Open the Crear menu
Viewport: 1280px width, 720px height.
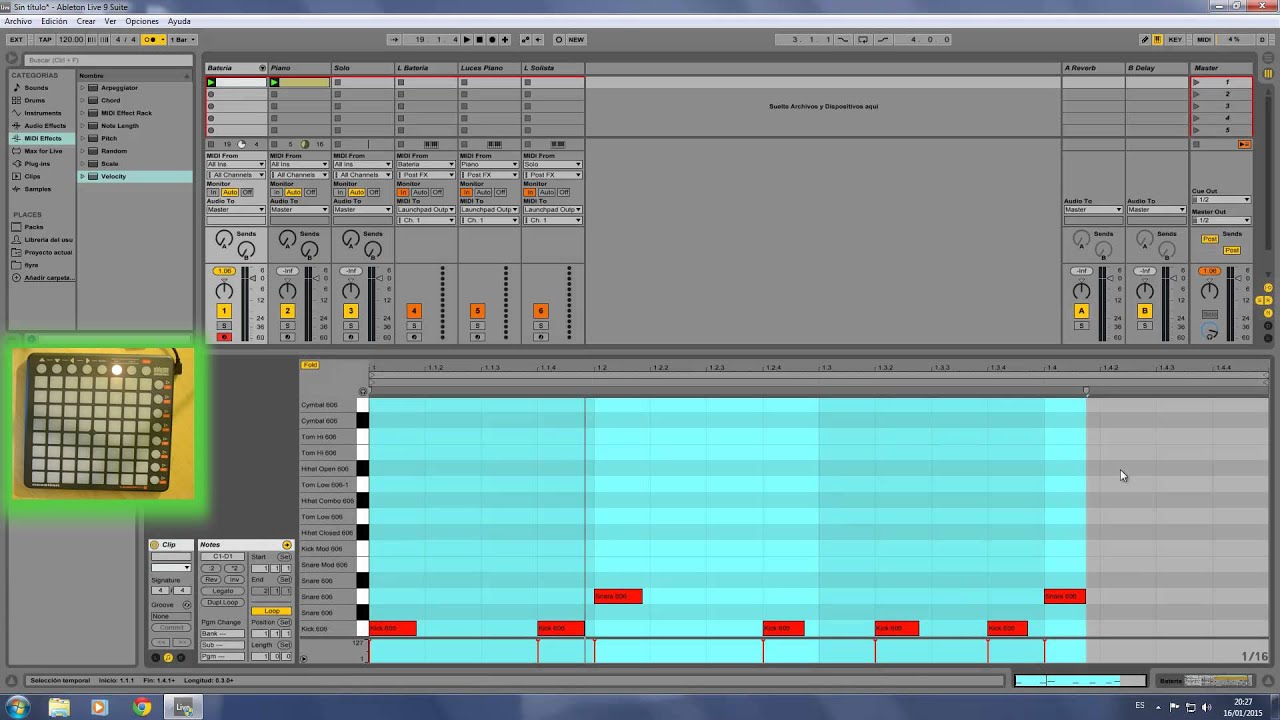pos(86,21)
